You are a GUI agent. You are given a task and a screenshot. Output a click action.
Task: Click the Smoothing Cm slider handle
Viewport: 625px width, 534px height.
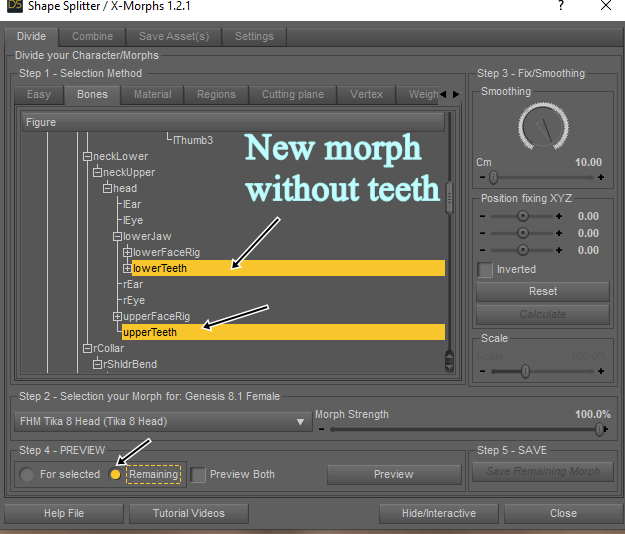[493, 177]
